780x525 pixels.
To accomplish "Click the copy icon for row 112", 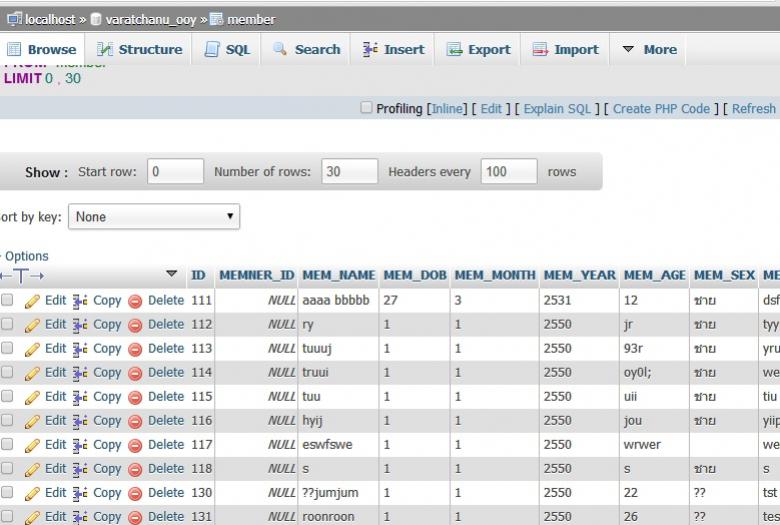I will [80, 325].
